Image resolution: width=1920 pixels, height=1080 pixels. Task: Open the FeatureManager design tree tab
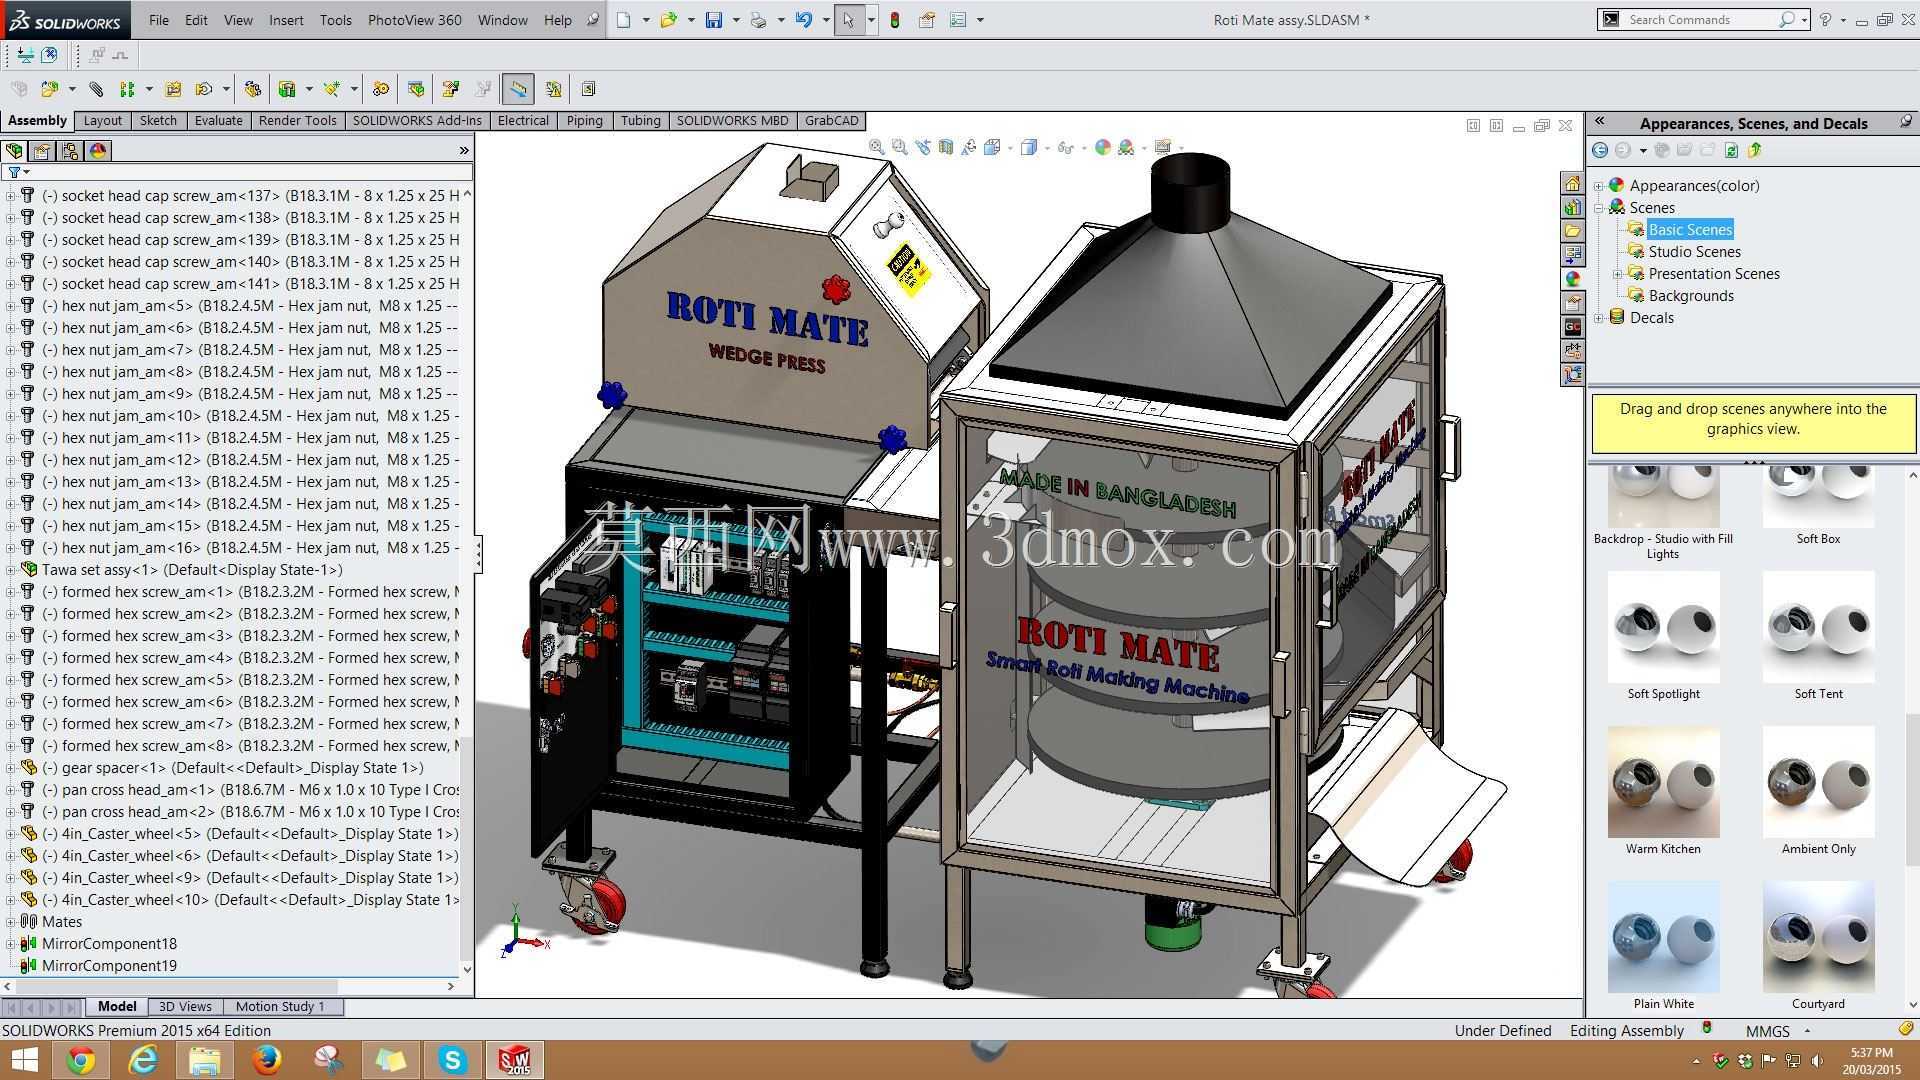click(14, 151)
